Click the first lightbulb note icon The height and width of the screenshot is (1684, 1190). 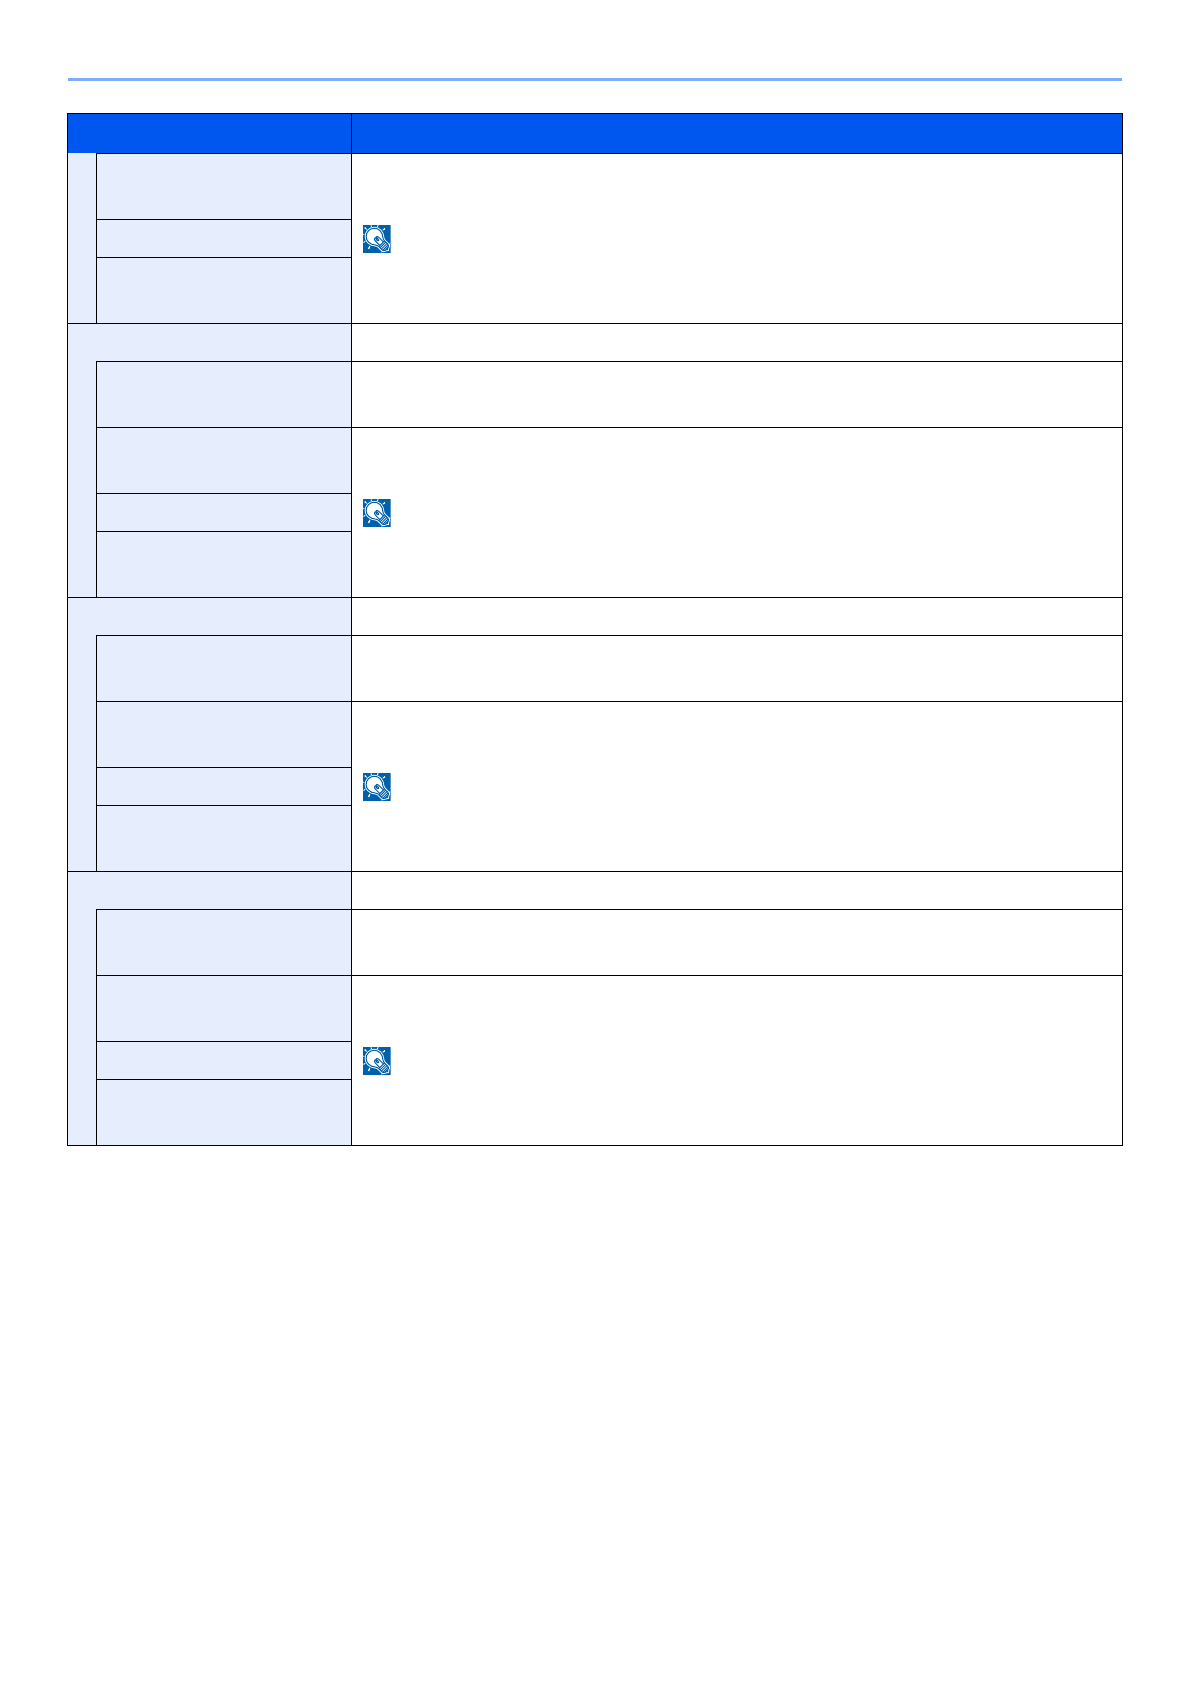click(377, 239)
